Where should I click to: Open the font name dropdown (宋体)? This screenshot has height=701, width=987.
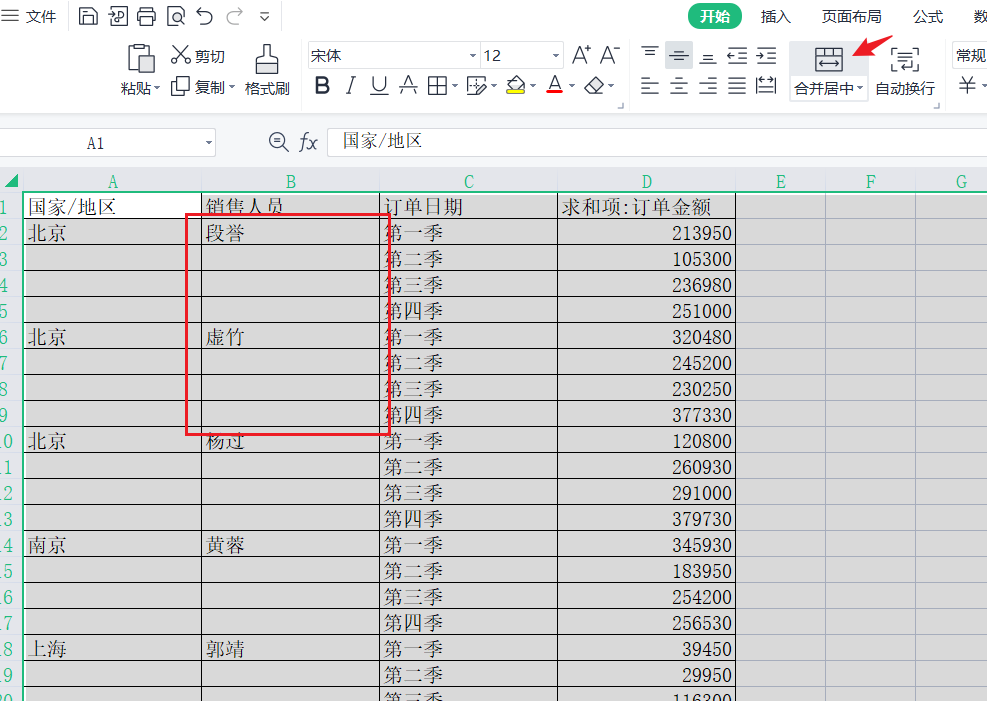point(473,56)
